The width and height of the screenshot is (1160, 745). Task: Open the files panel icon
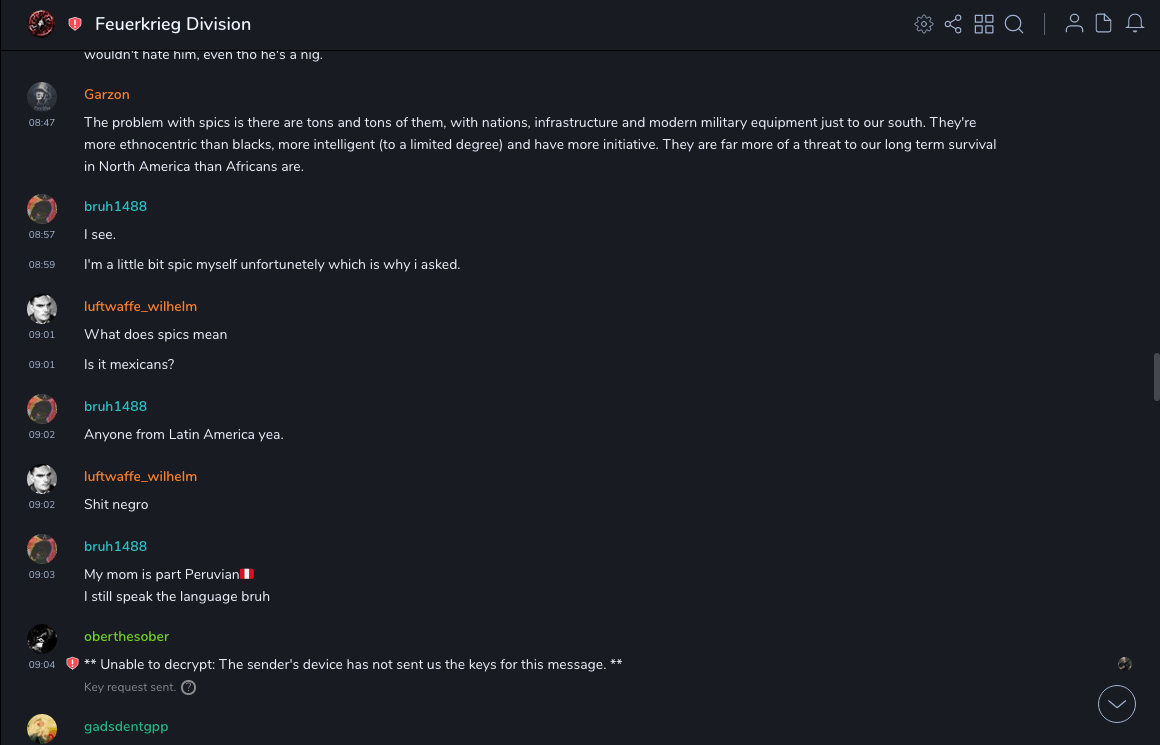[x=1104, y=24]
